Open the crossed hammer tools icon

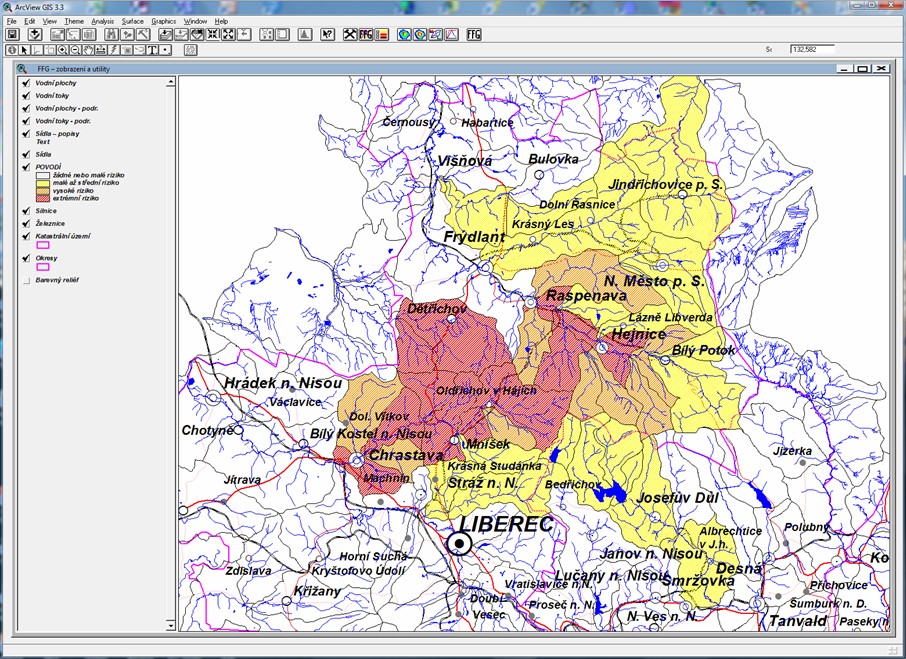point(350,35)
